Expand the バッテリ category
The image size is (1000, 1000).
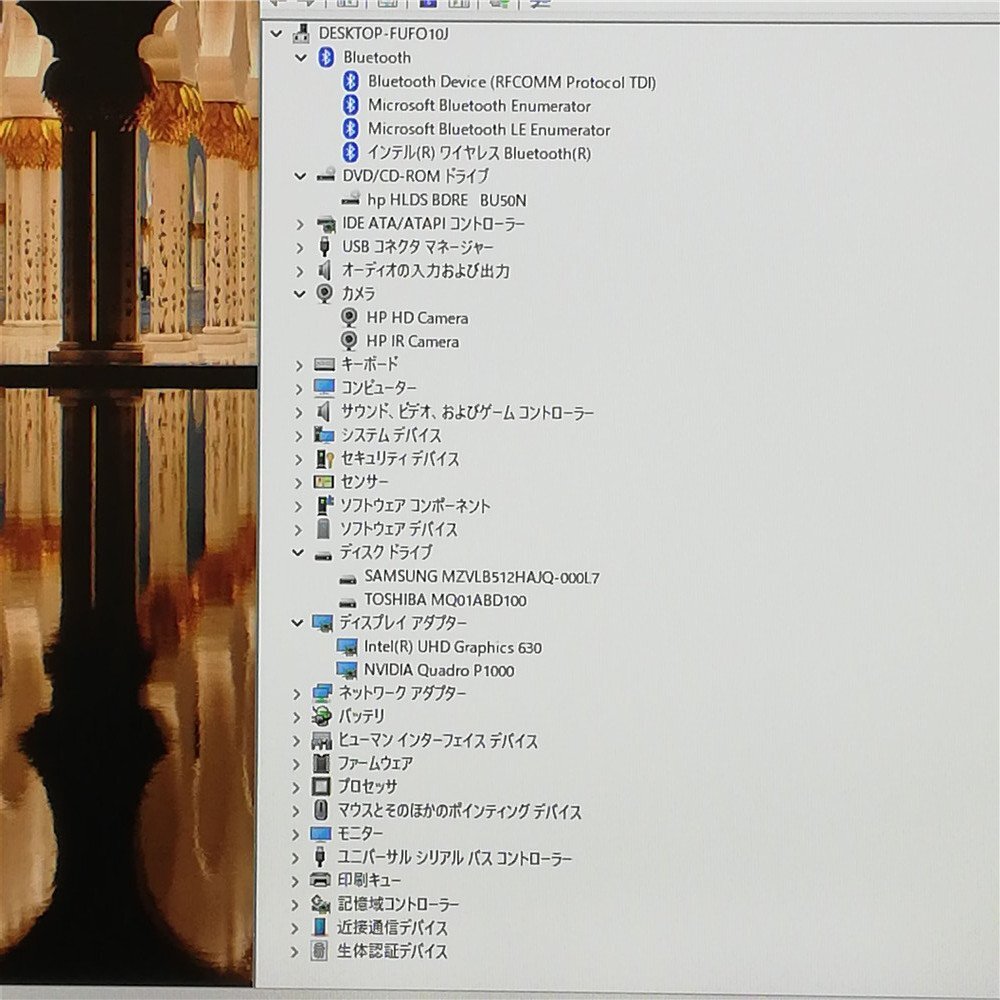297,717
